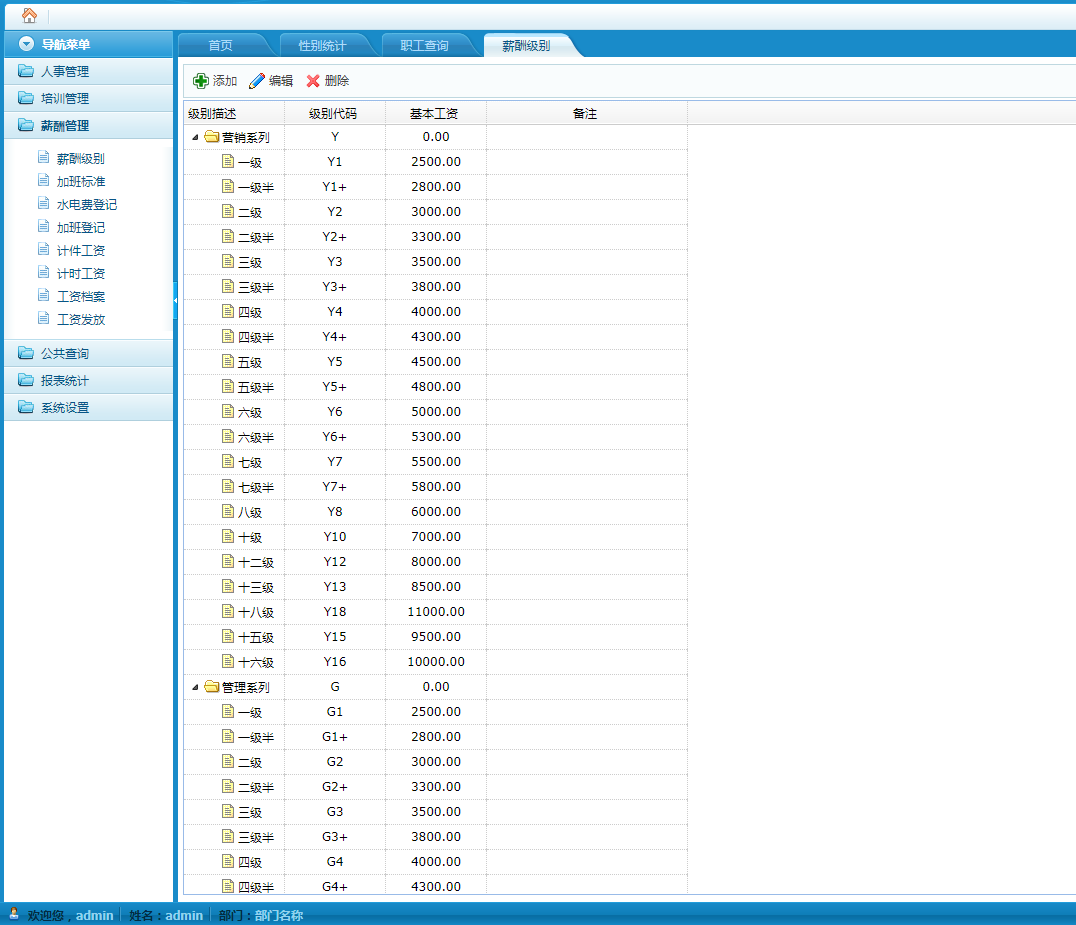Viewport: 1076px width, 925px height.
Task: Switch to the 首页 tab
Action: click(220, 45)
